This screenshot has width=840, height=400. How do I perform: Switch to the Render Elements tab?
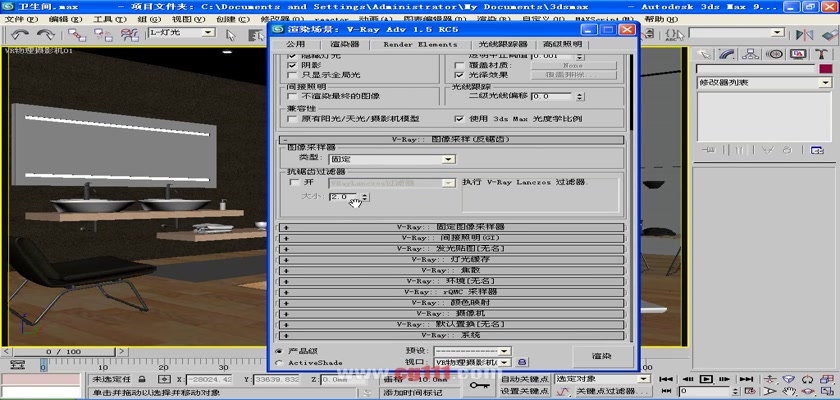420,44
